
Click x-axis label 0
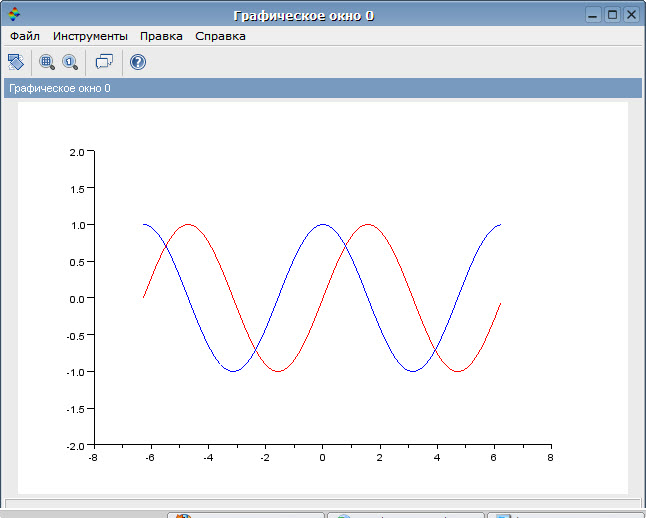[x=322, y=457]
